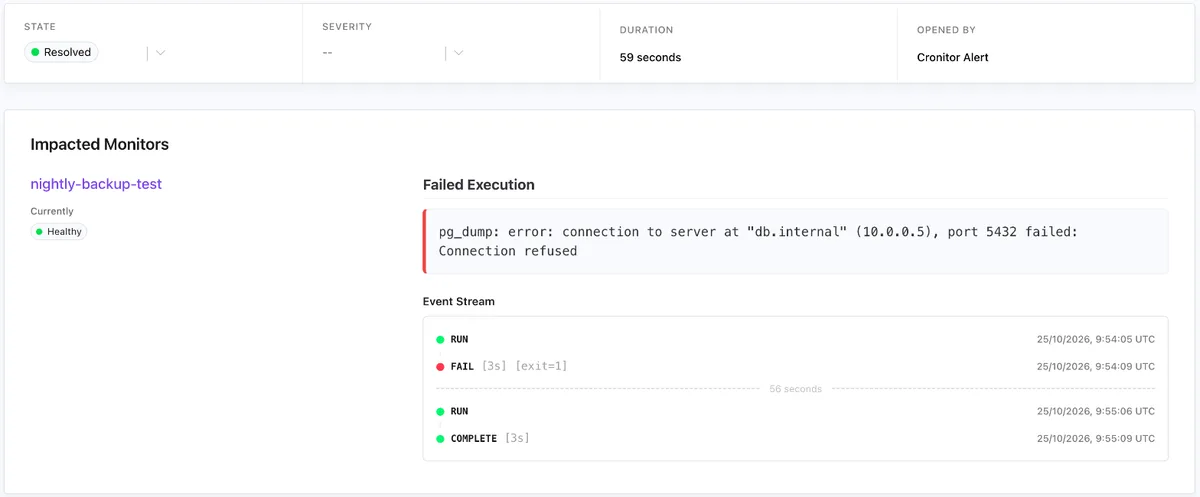Click timestamp 25/10/2026, 9:55:09 UTC
The width and height of the screenshot is (1200, 497).
click(x=1096, y=439)
